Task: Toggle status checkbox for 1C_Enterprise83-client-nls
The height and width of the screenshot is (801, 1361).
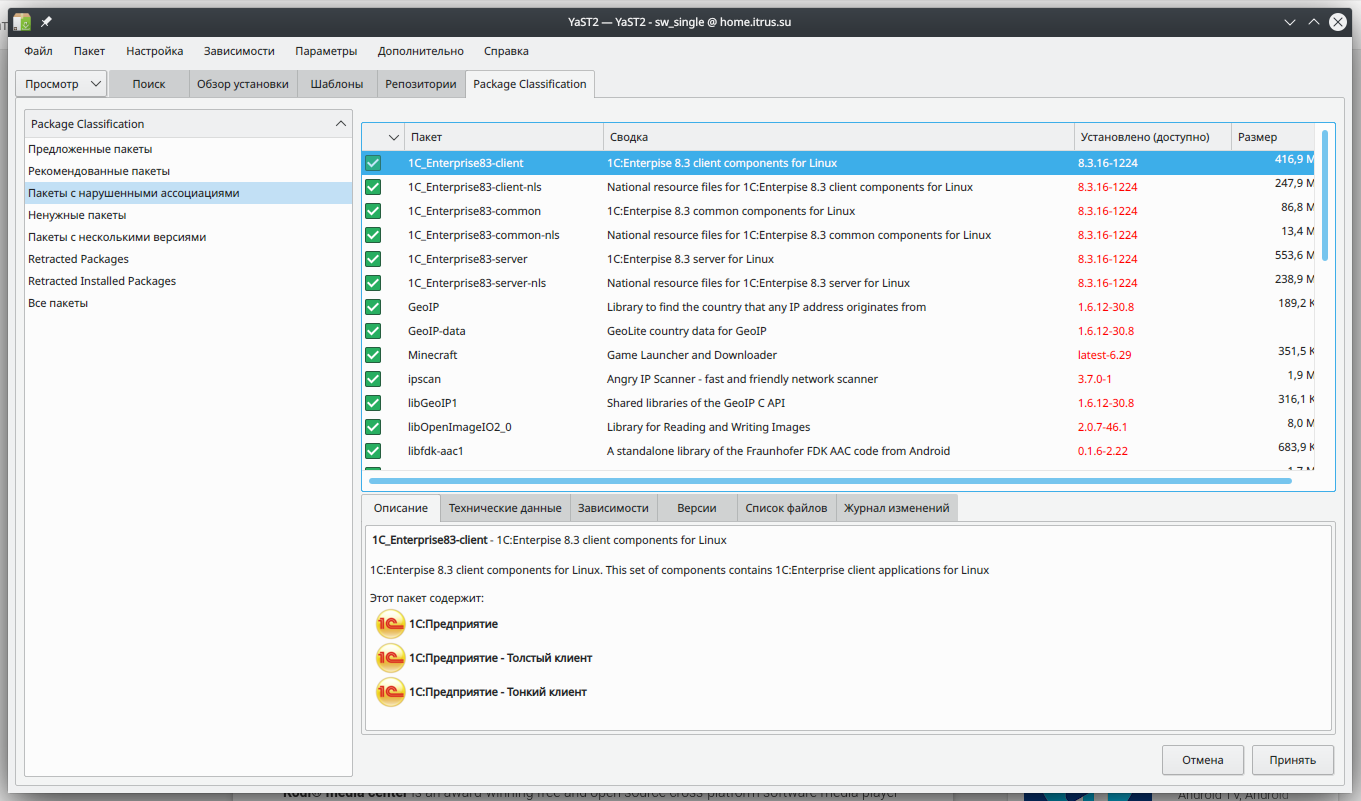Action: (373, 187)
